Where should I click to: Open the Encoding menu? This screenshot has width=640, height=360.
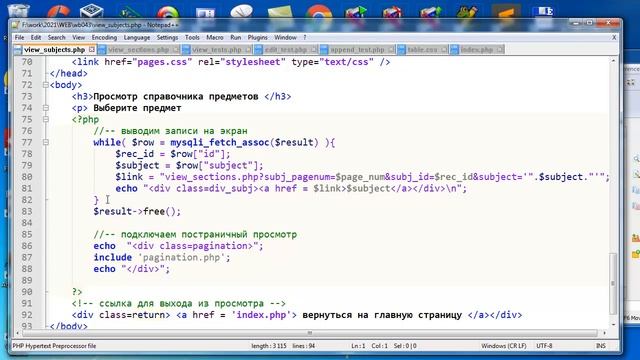[x=104, y=37]
